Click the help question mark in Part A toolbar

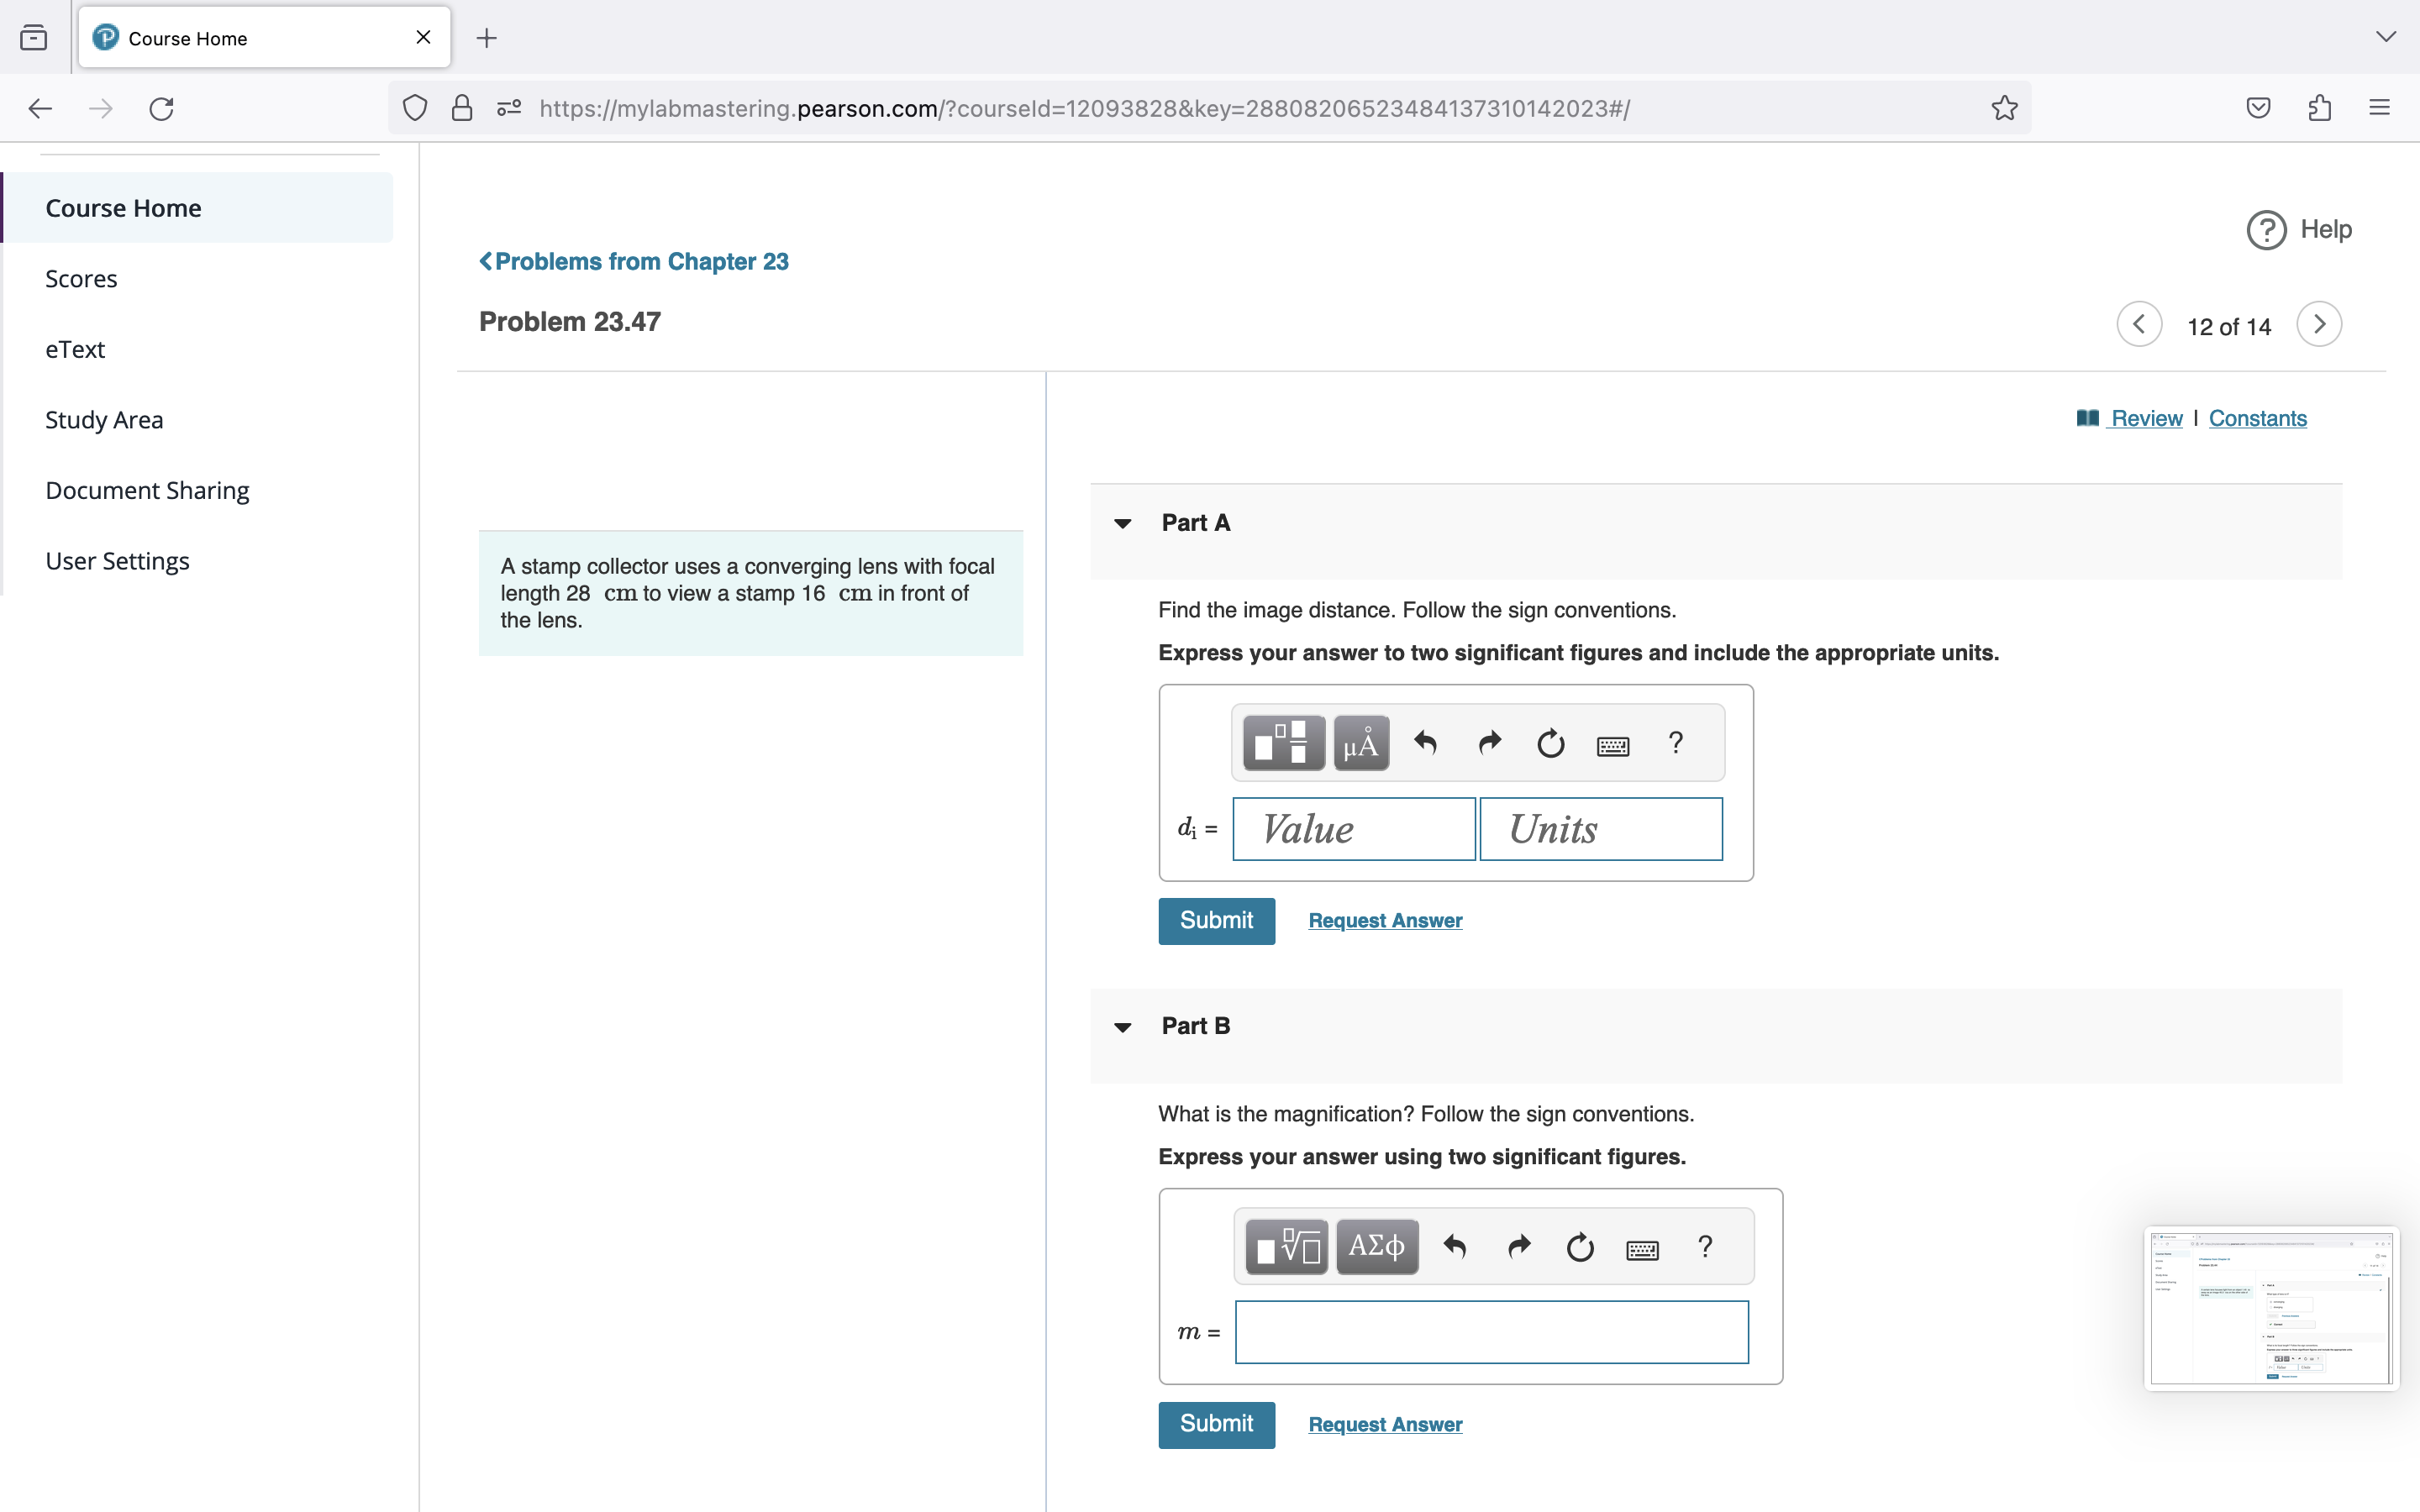point(1675,742)
